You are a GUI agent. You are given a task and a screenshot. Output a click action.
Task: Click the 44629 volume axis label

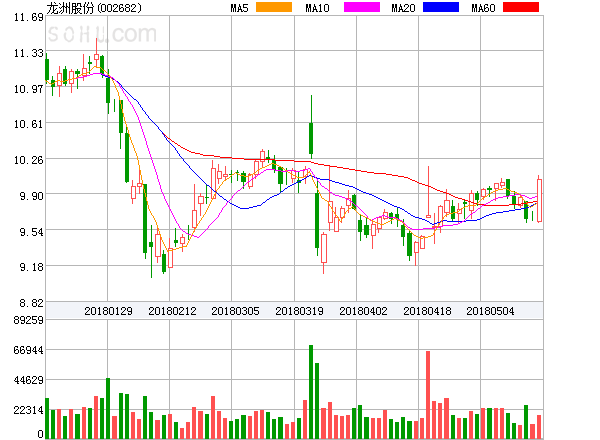coord(29,380)
